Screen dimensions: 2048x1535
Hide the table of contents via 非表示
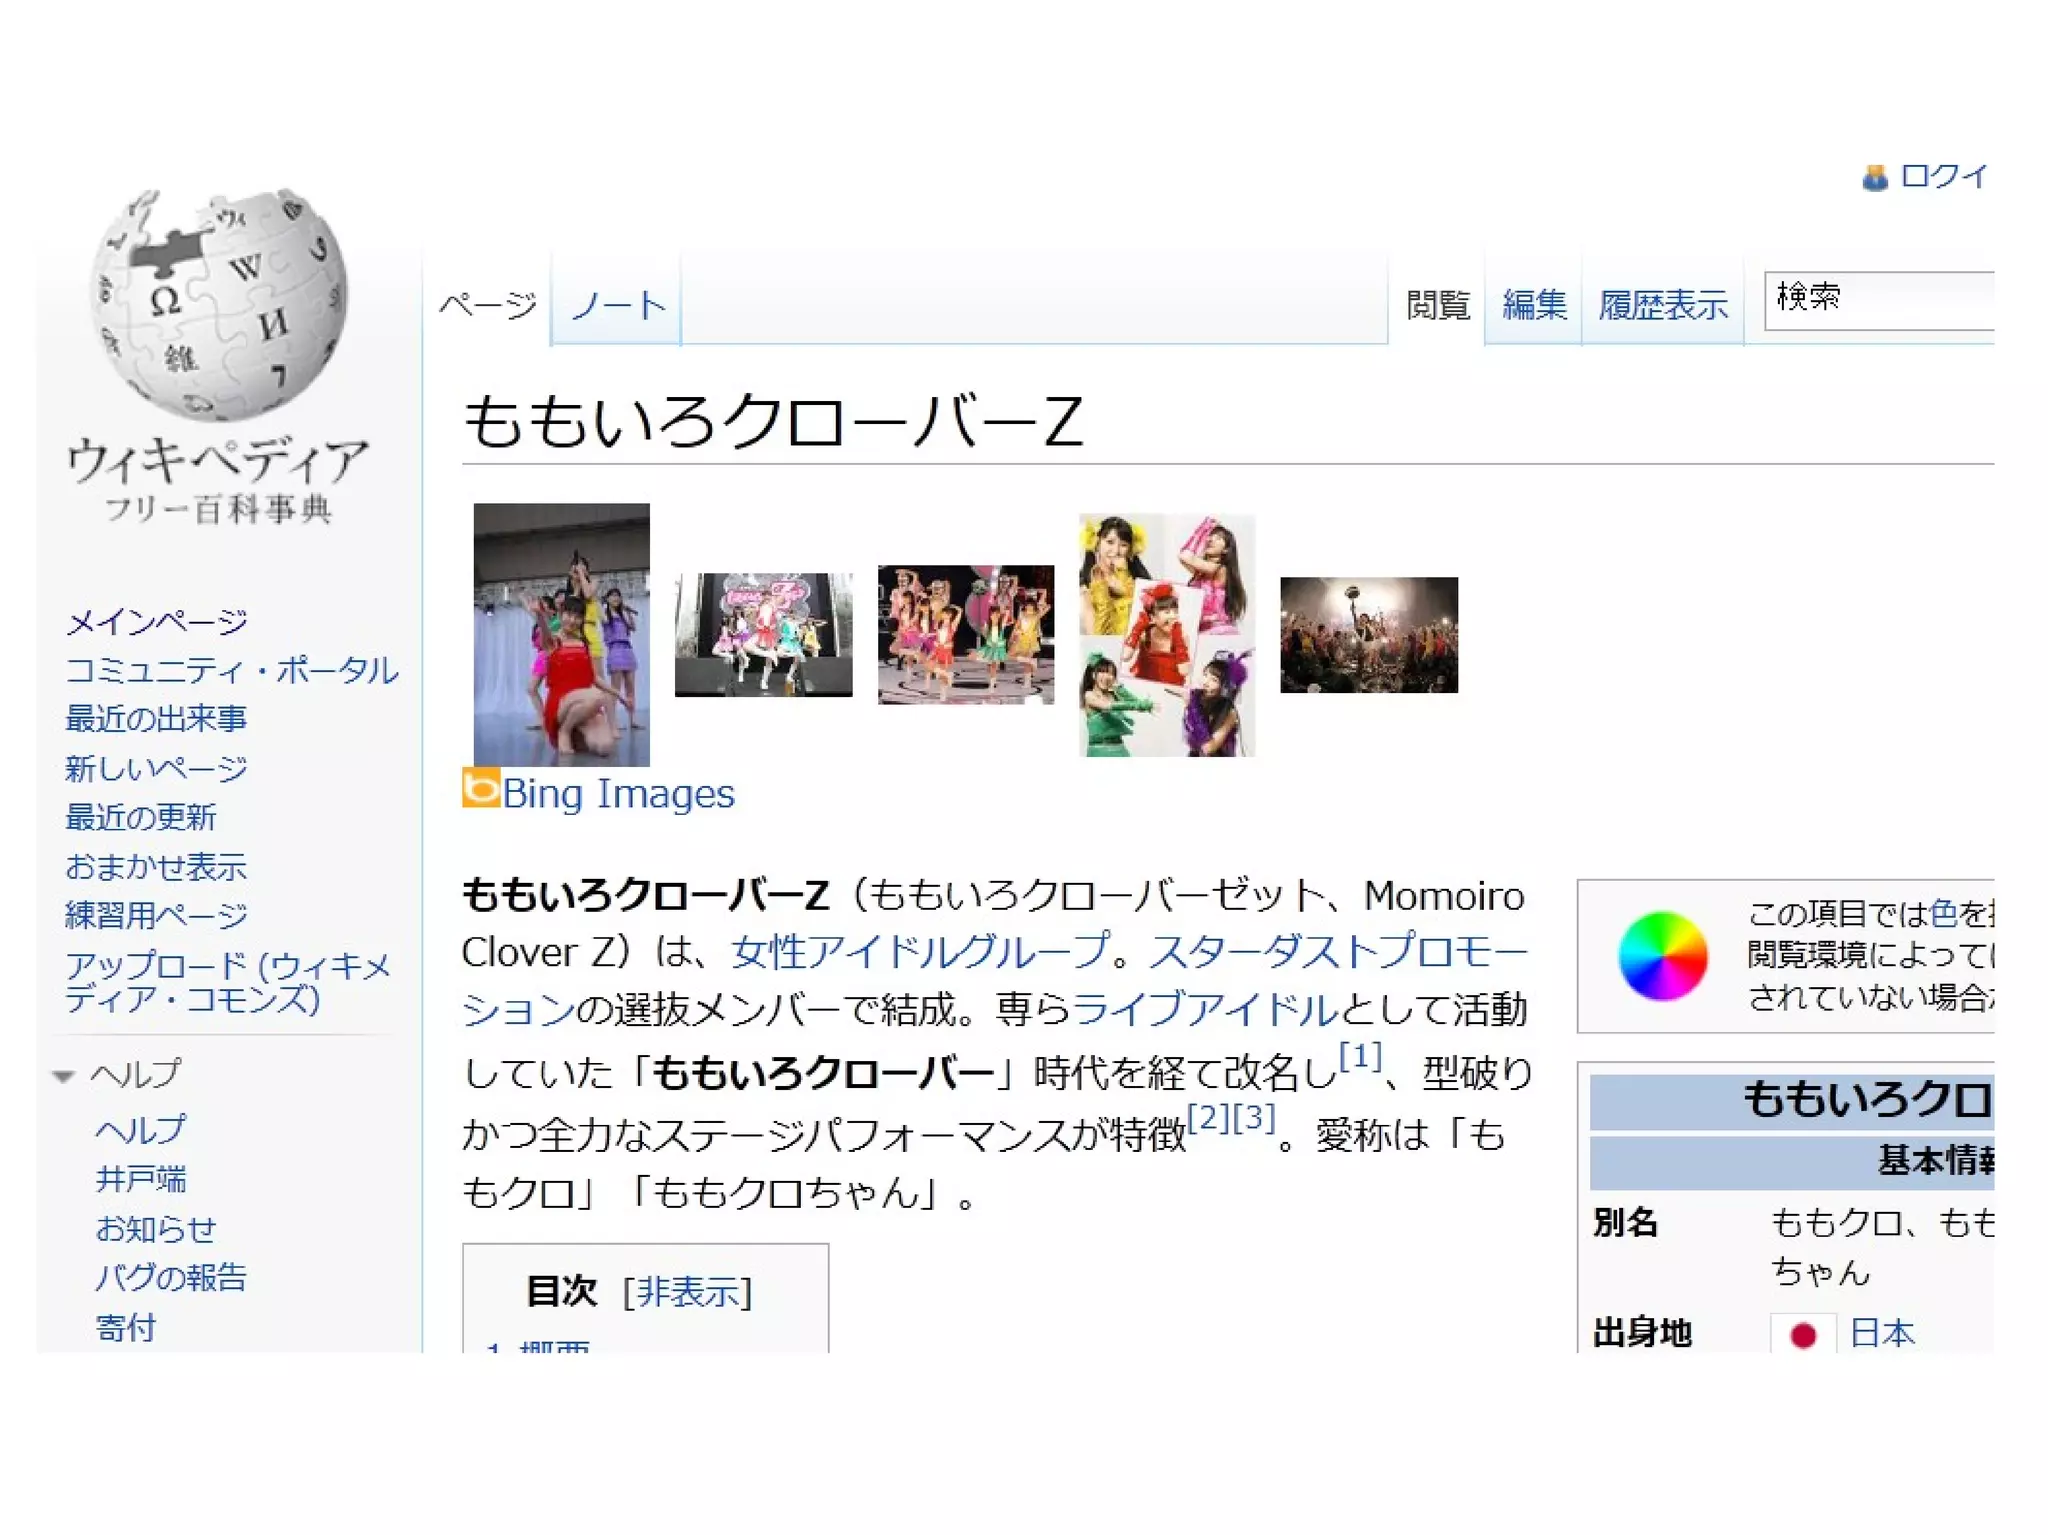[x=687, y=1292]
